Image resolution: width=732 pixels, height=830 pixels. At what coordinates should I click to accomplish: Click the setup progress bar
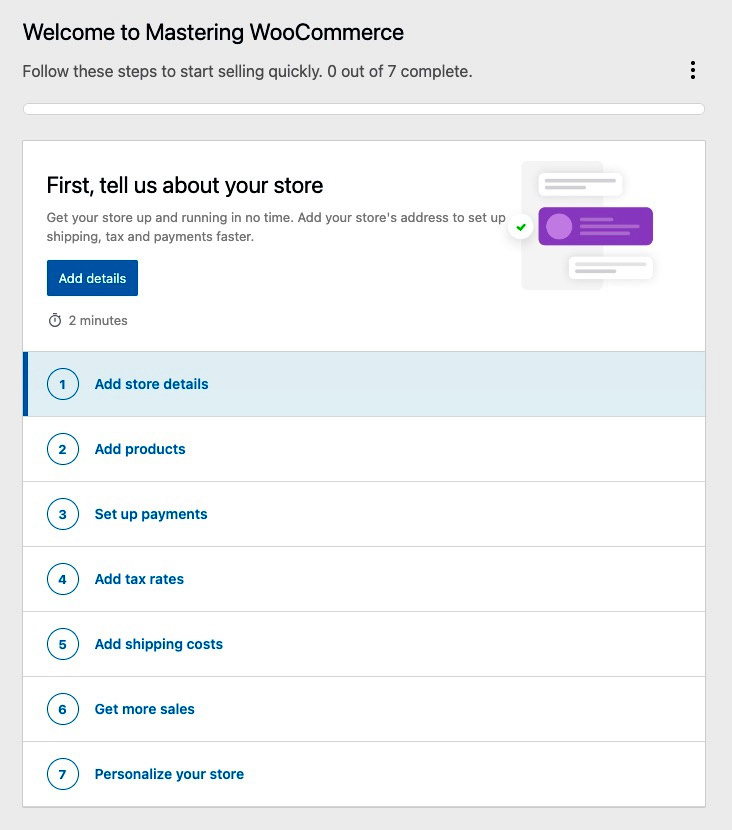pyautogui.click(x=364, y=109)
